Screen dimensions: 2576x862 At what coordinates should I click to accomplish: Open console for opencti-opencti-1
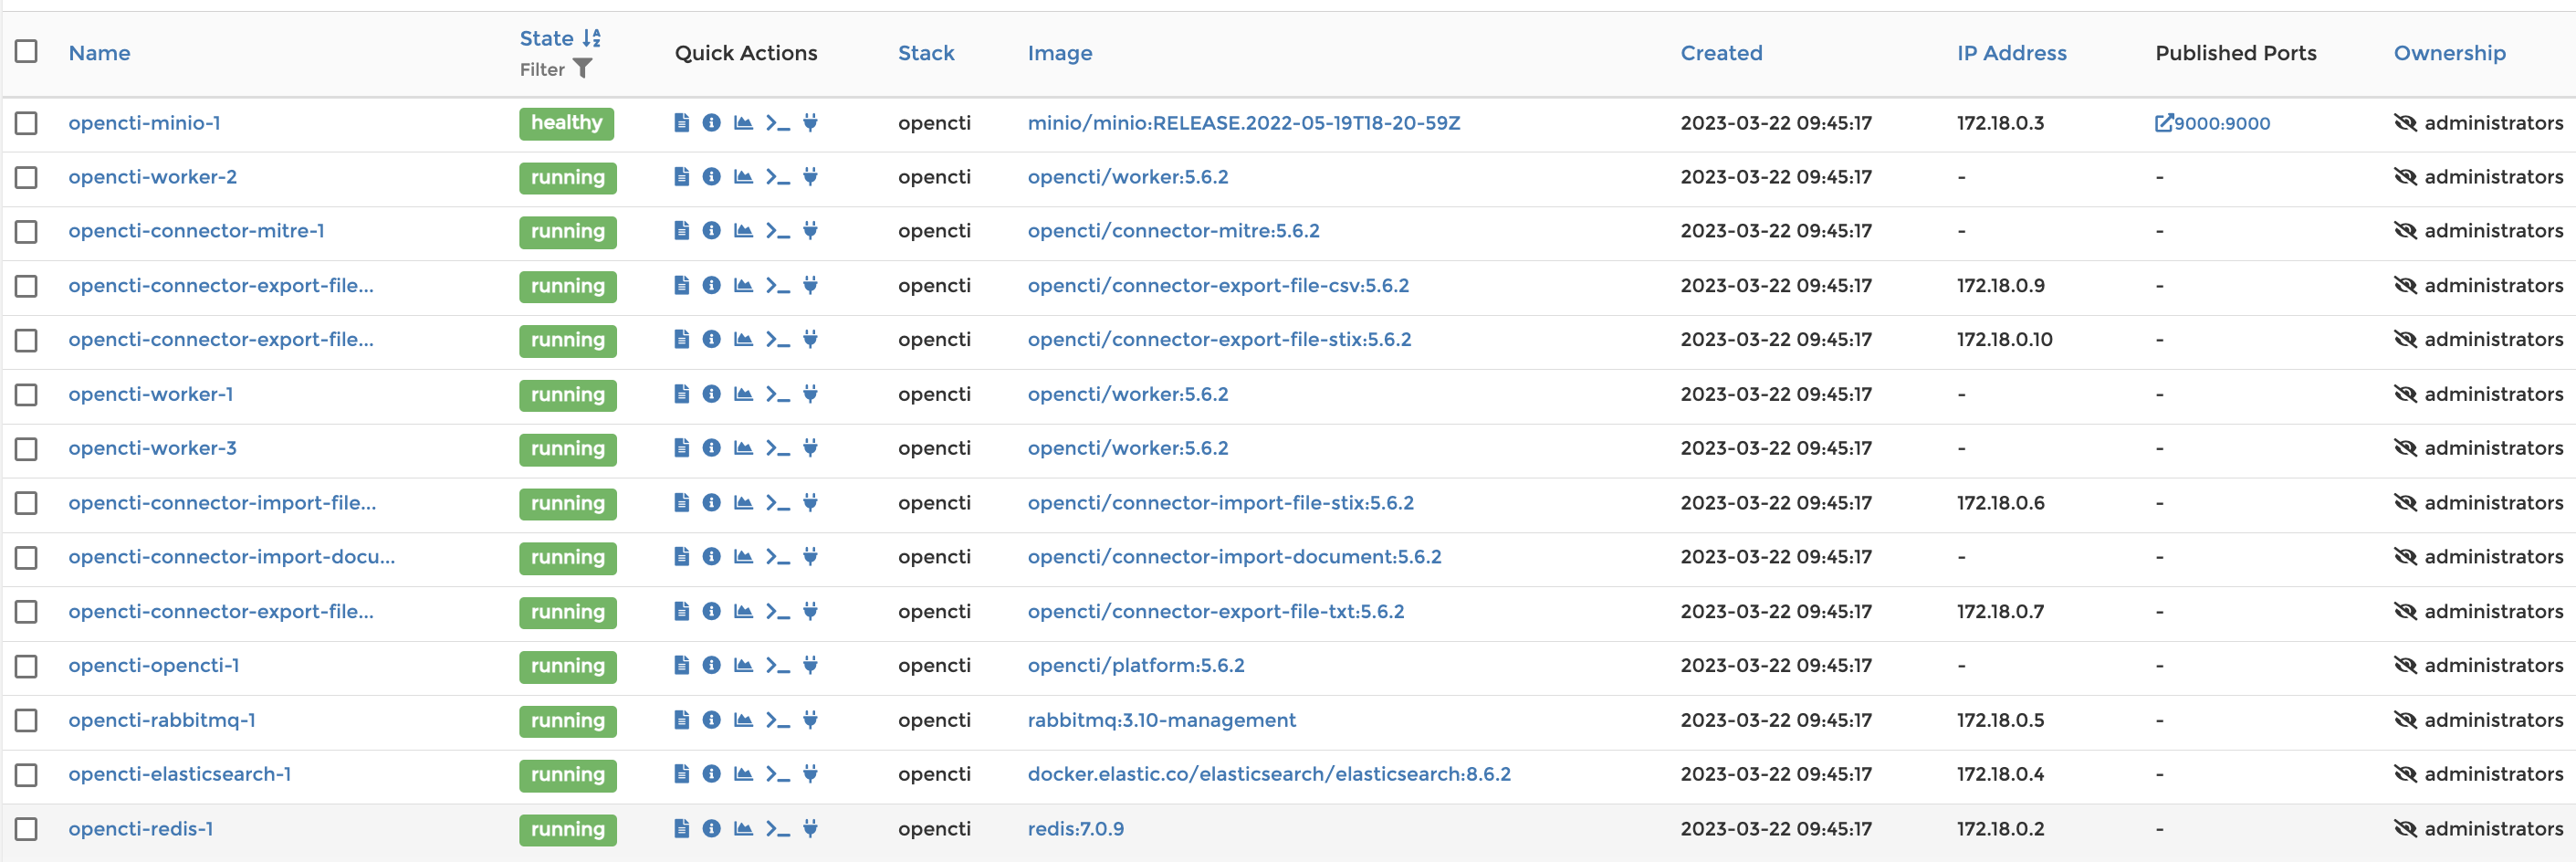pos(777,665)
